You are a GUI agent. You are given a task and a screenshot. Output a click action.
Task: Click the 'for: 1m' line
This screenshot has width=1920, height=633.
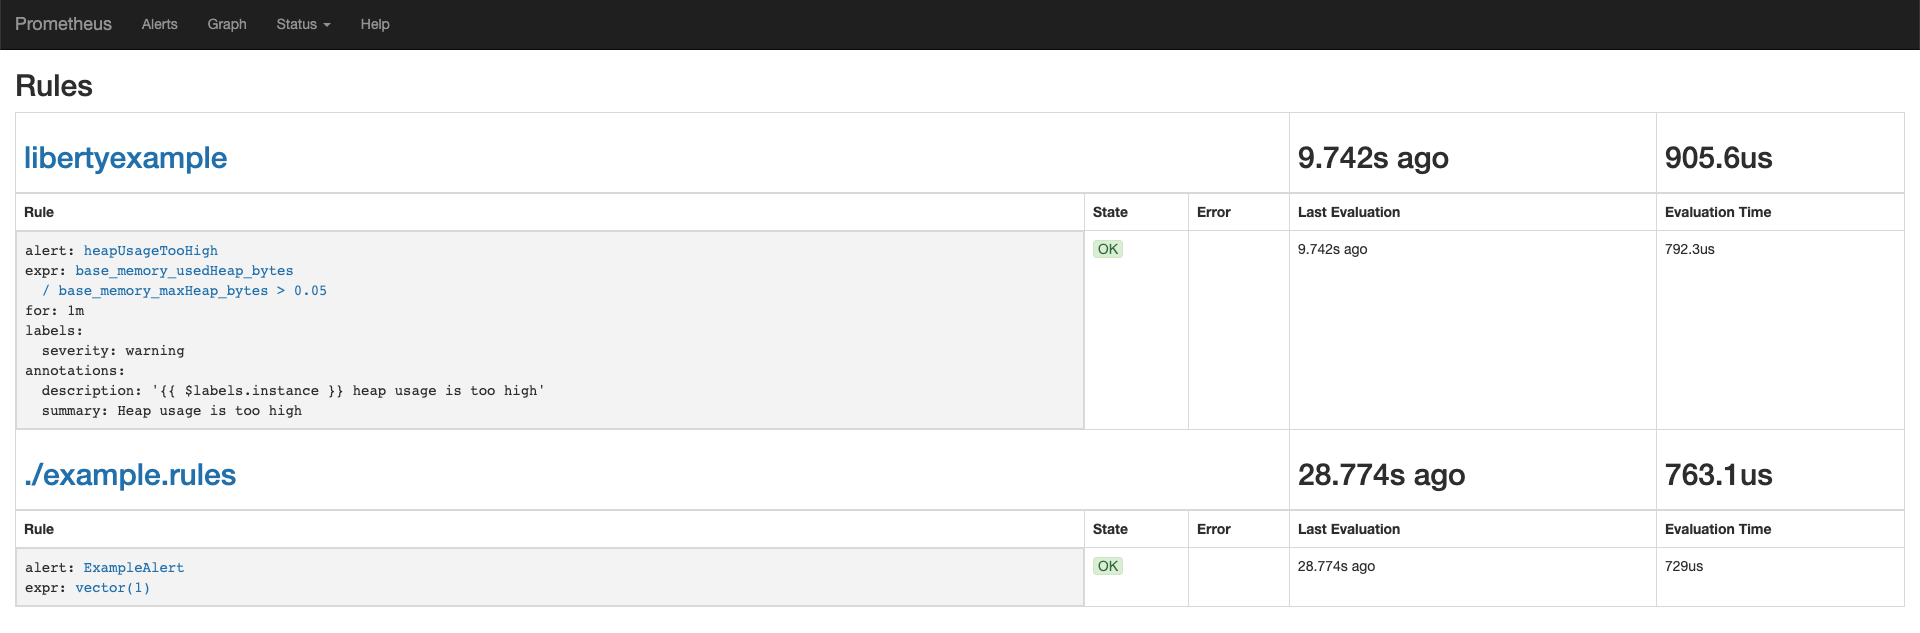point(55,311)
